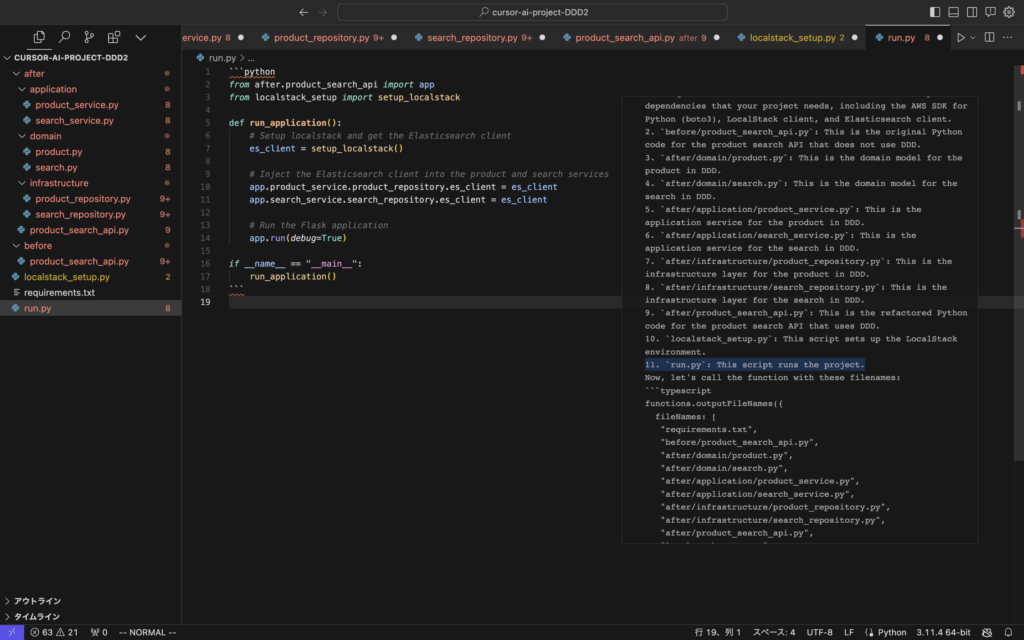
Task: Open product.py in the domain folder
Action: (90, 152)
